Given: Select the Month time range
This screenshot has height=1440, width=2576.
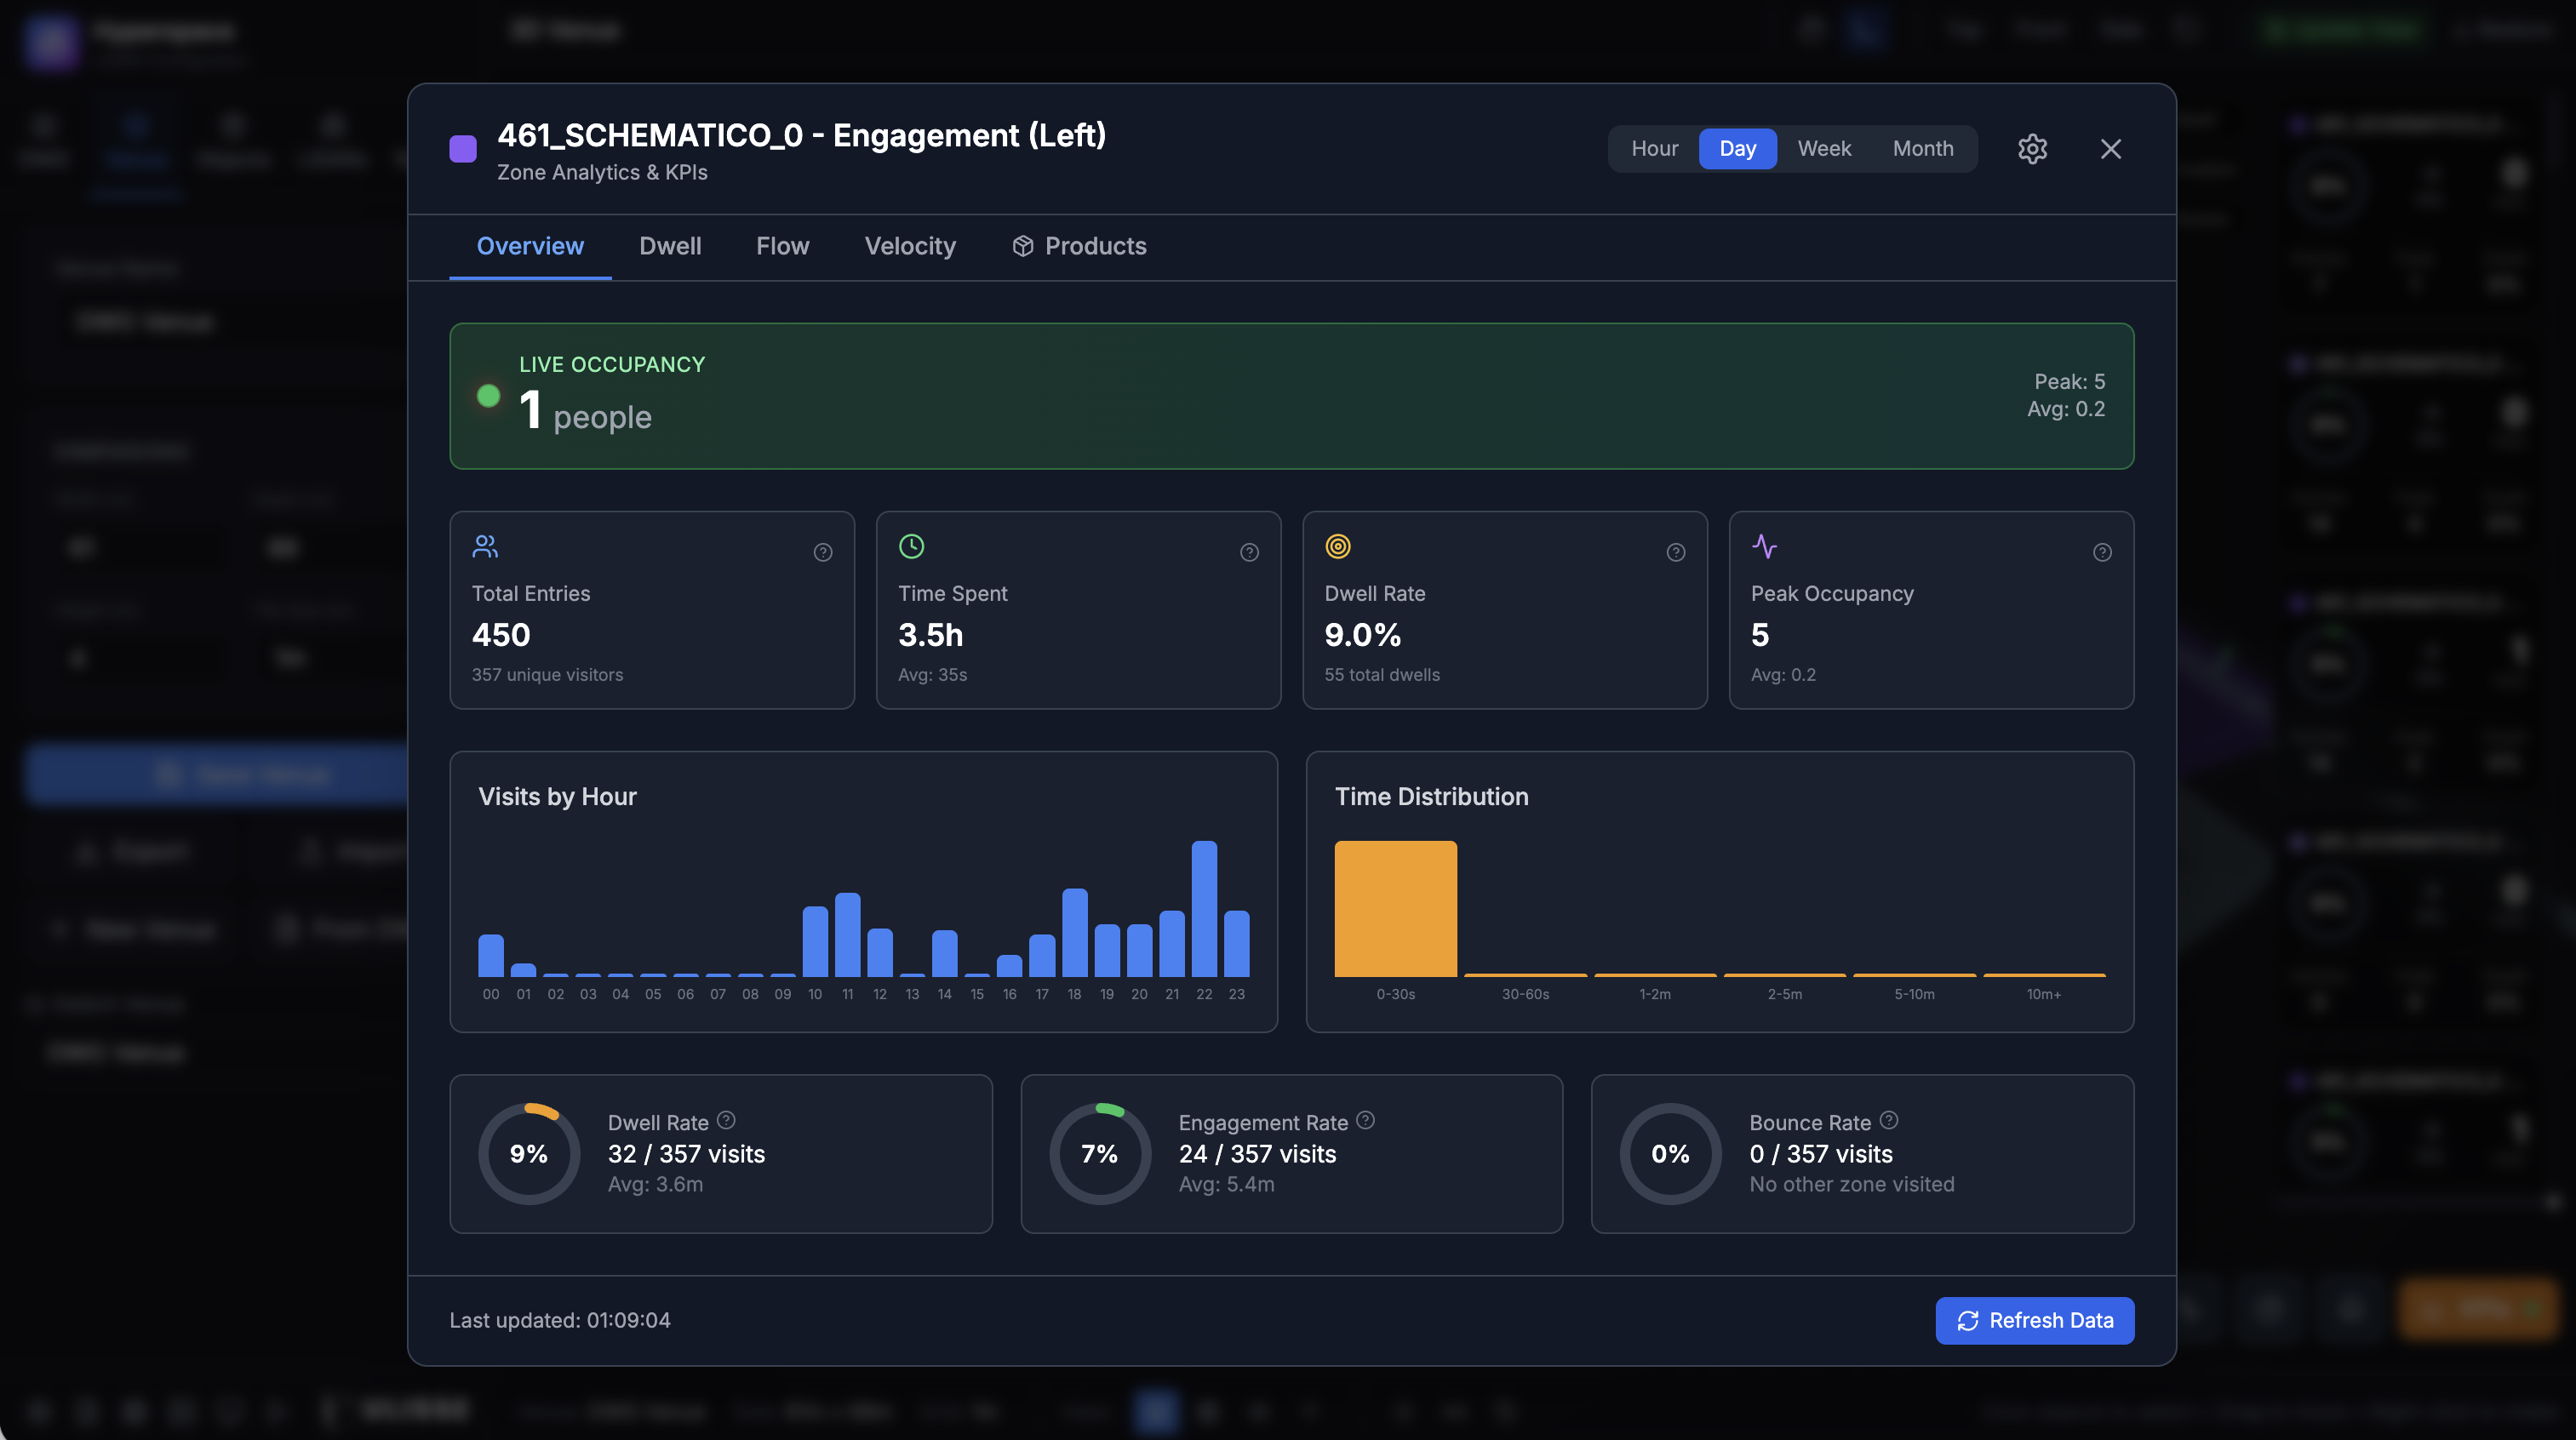Looking at the screenshot, I should point(1922,148).
